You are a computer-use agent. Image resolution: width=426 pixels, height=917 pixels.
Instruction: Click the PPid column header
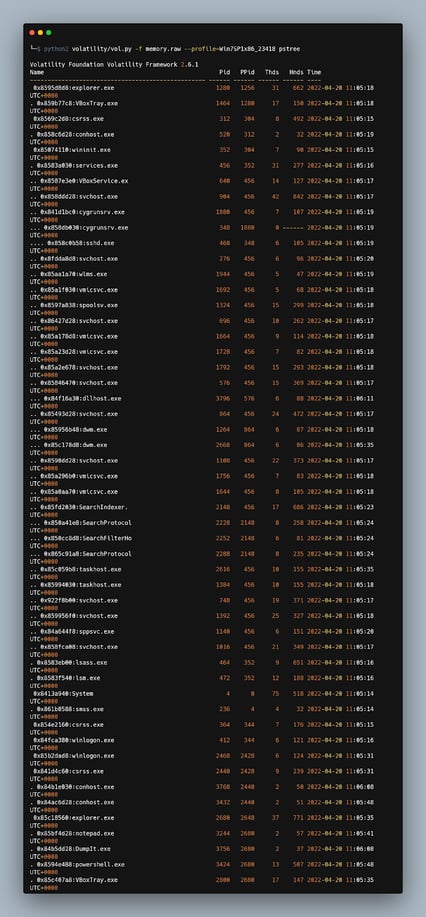(248, 72)
